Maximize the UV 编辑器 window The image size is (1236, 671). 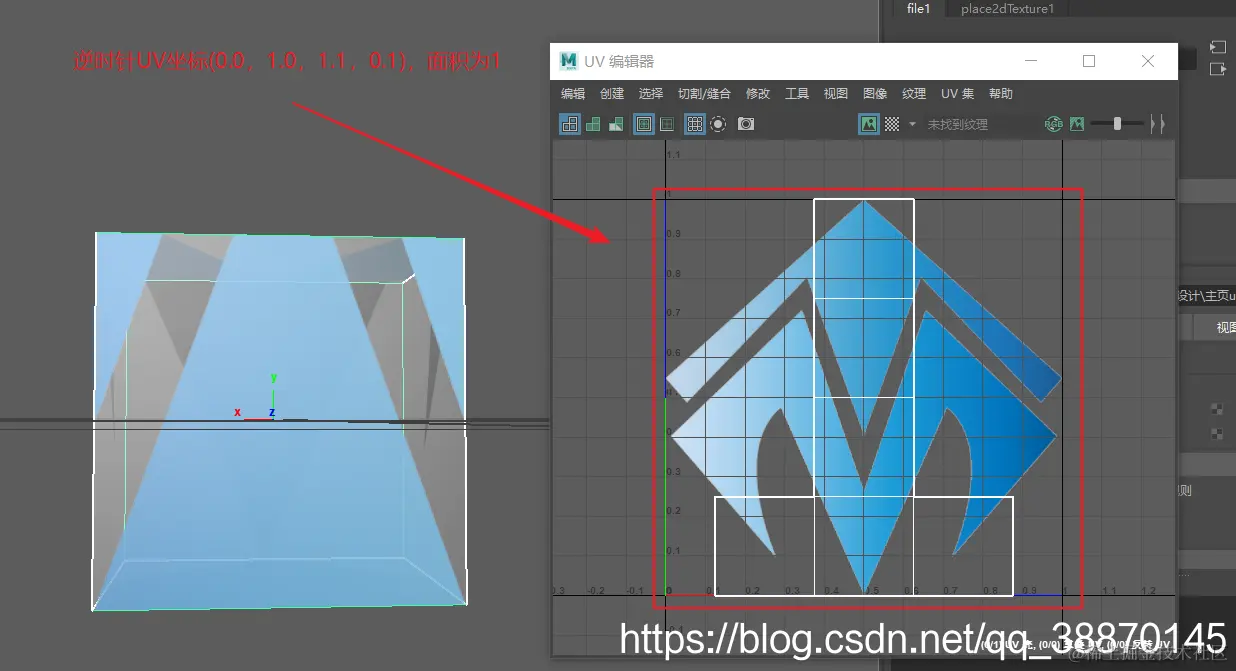coord(1089,61)
